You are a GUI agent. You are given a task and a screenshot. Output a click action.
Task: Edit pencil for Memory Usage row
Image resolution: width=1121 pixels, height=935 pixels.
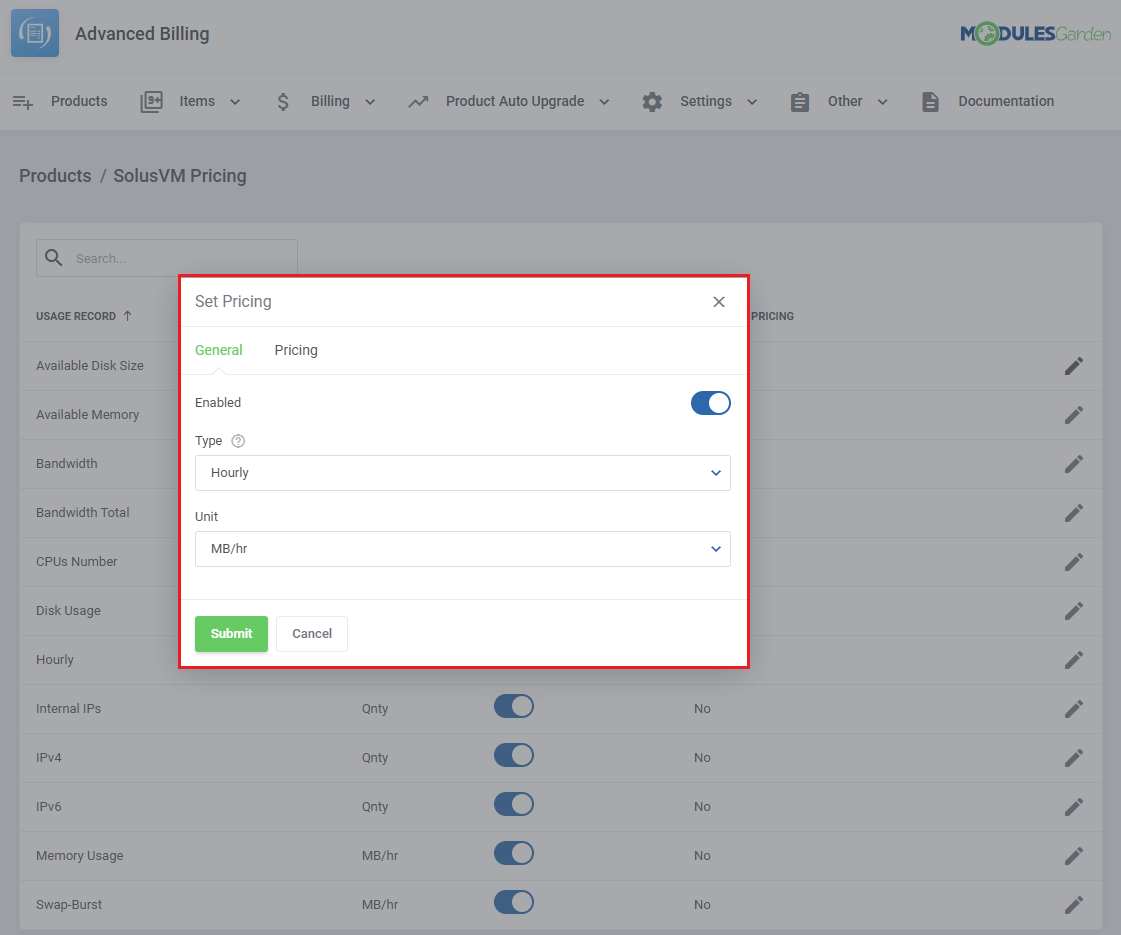1074,856
